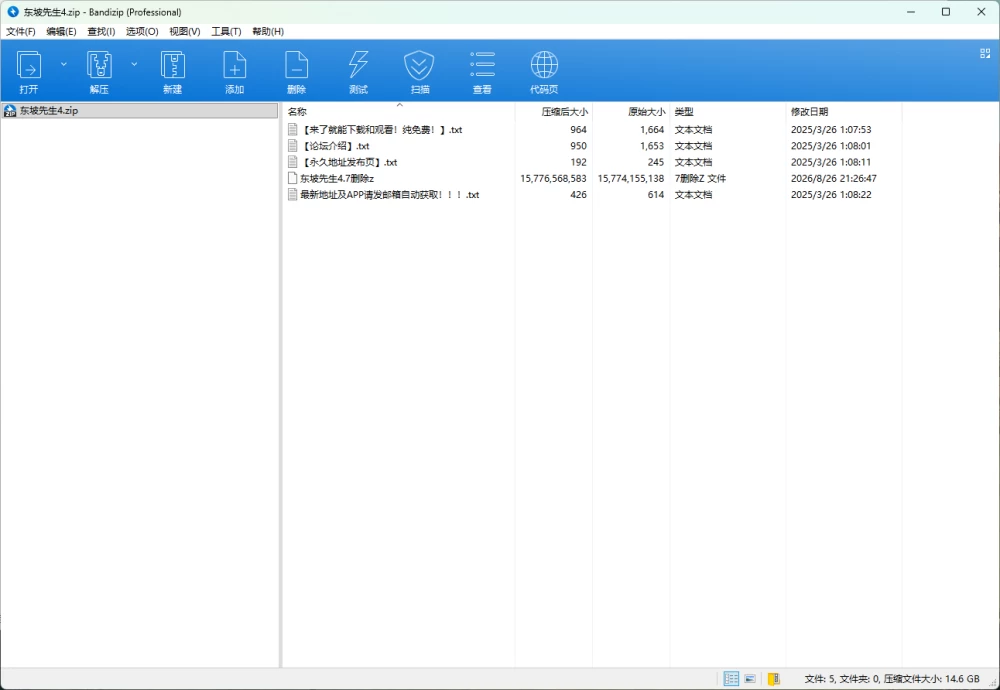Image resolution: width=1000 pixels, height=690 pixels.
Task: Select 【来了就能下载和观看！纯免费！】.txt file
Action: pos(381,129)
